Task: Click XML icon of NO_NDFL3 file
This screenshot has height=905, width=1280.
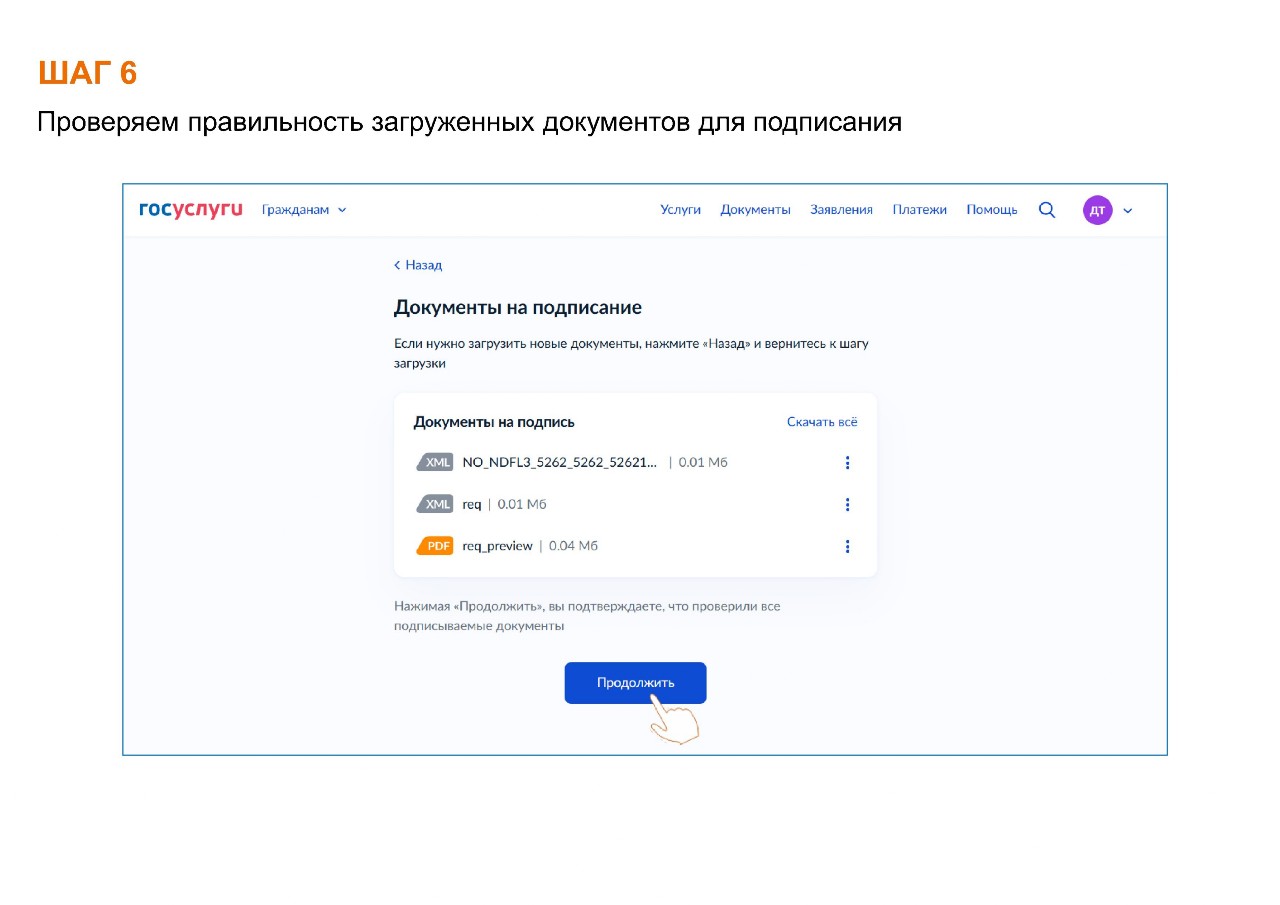Action: [435, 463]
